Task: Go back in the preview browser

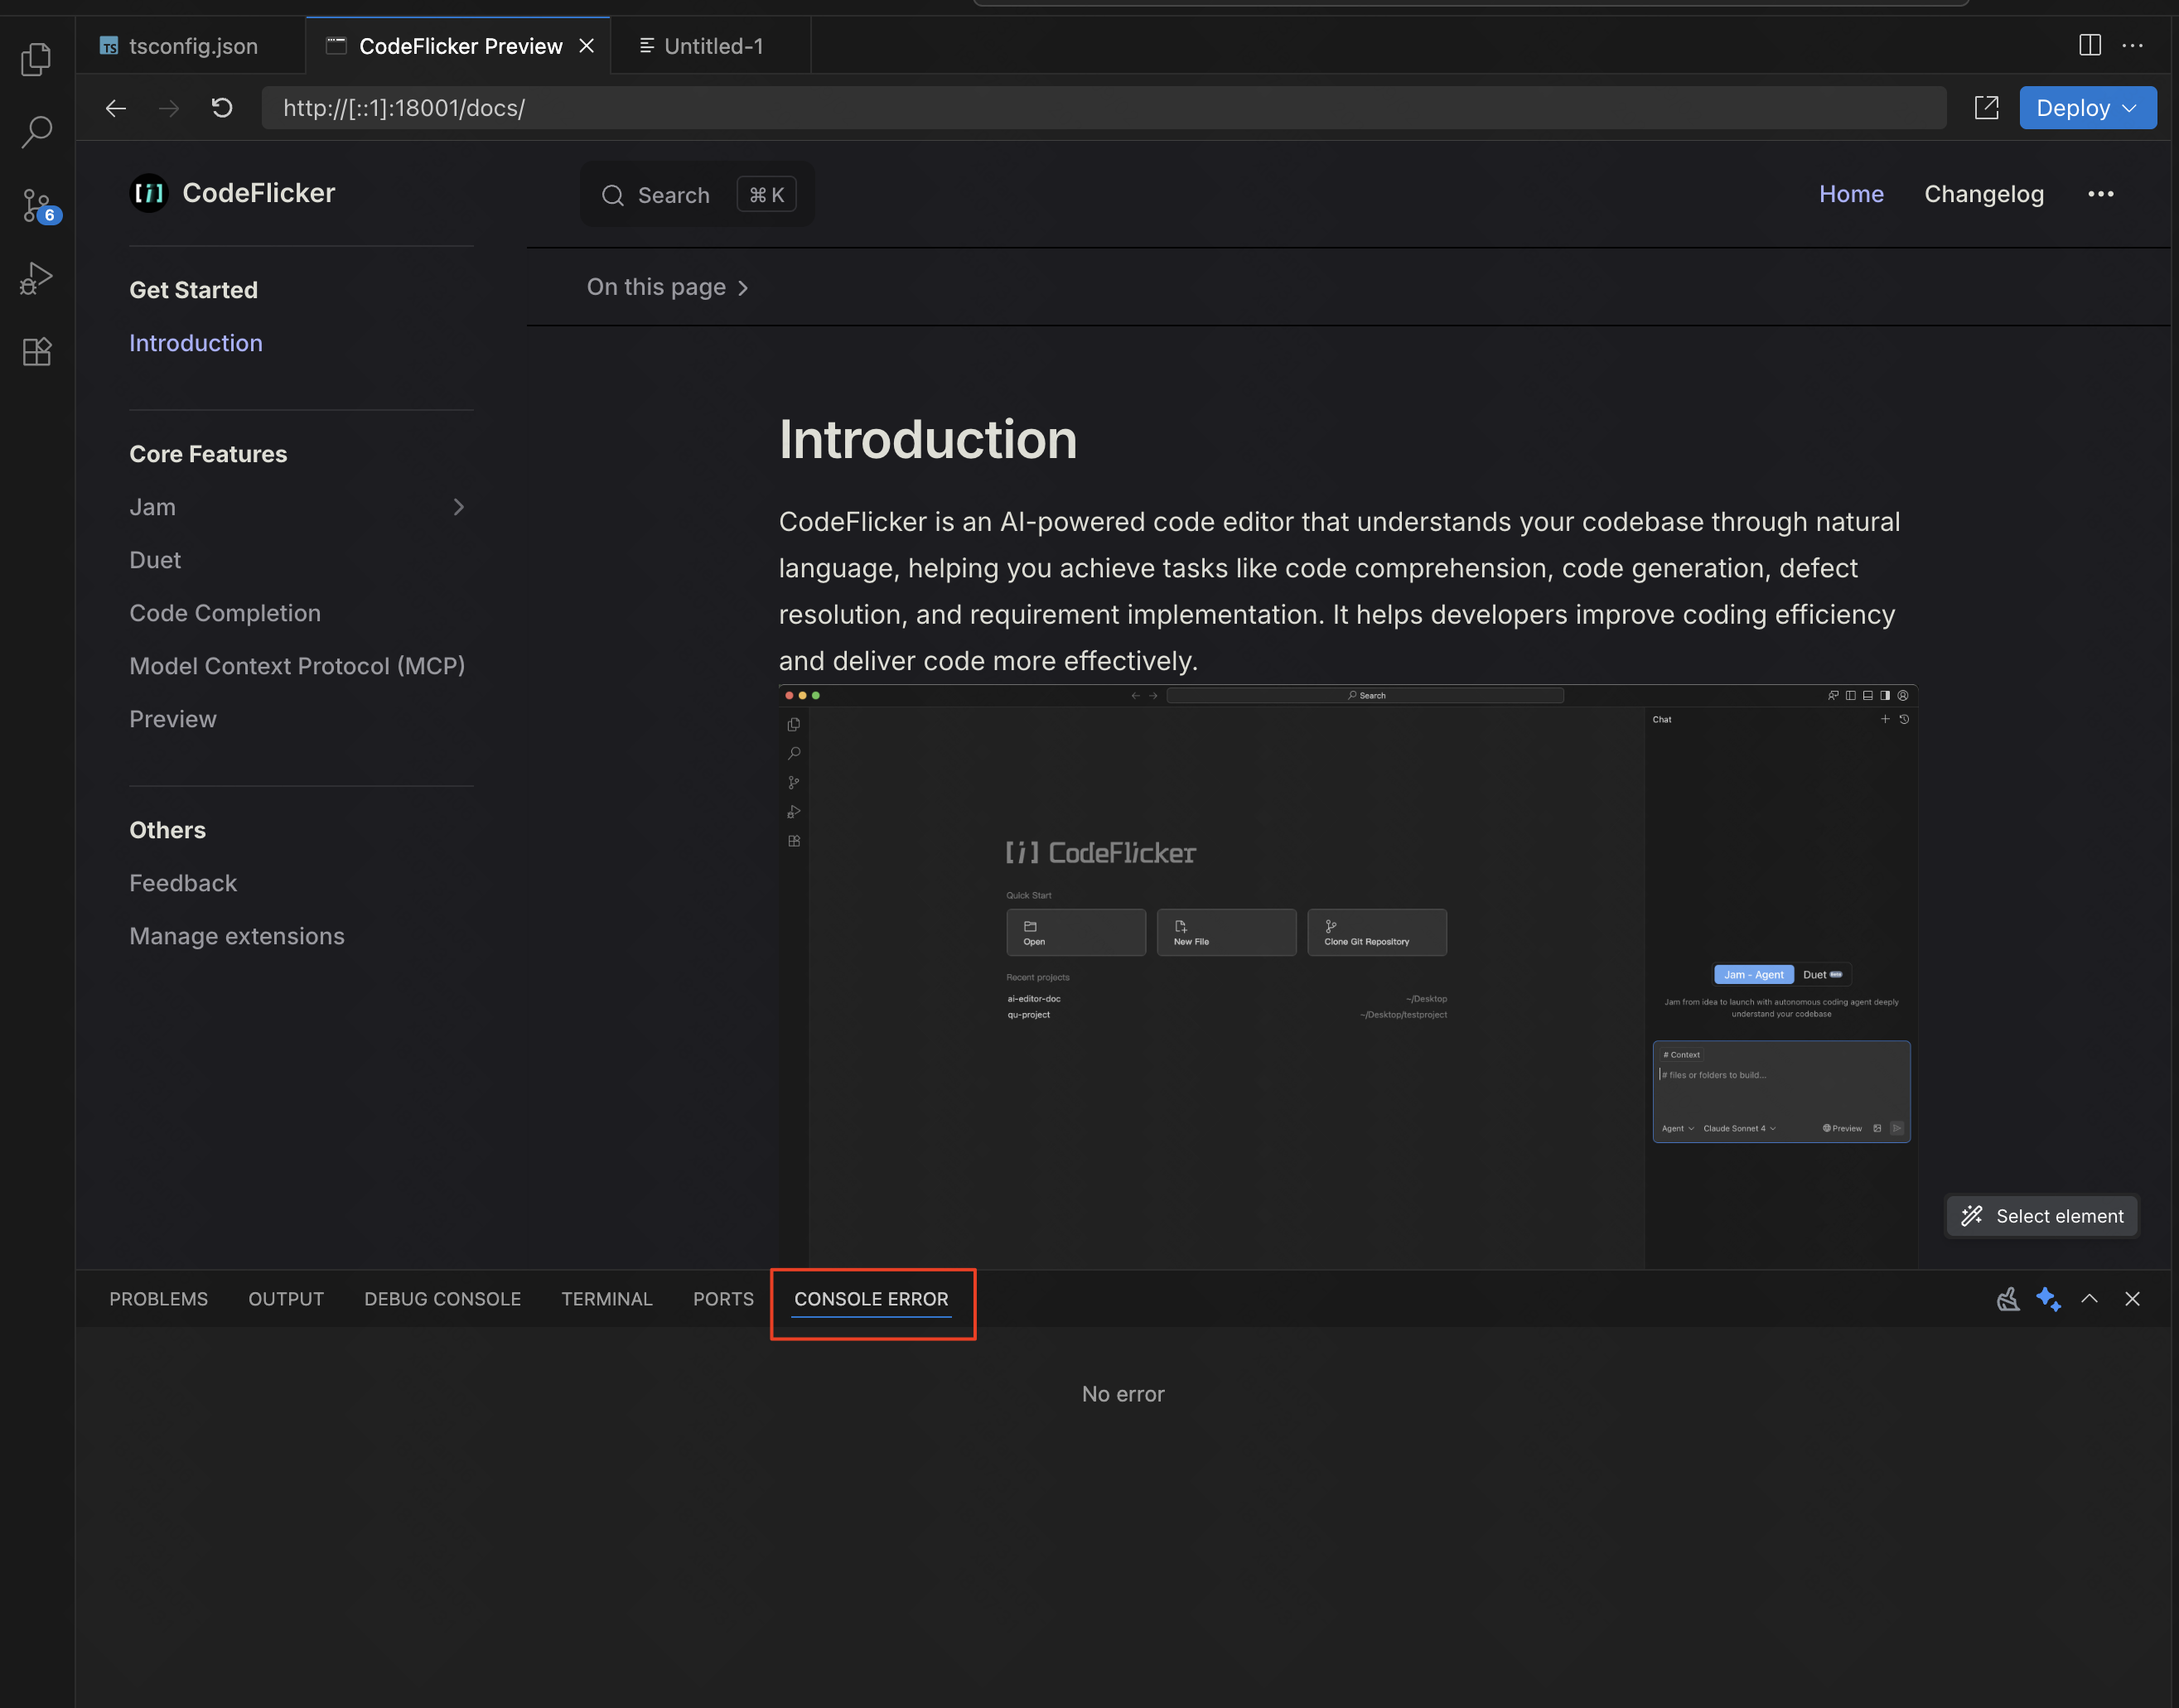Action: click(116, 108)
